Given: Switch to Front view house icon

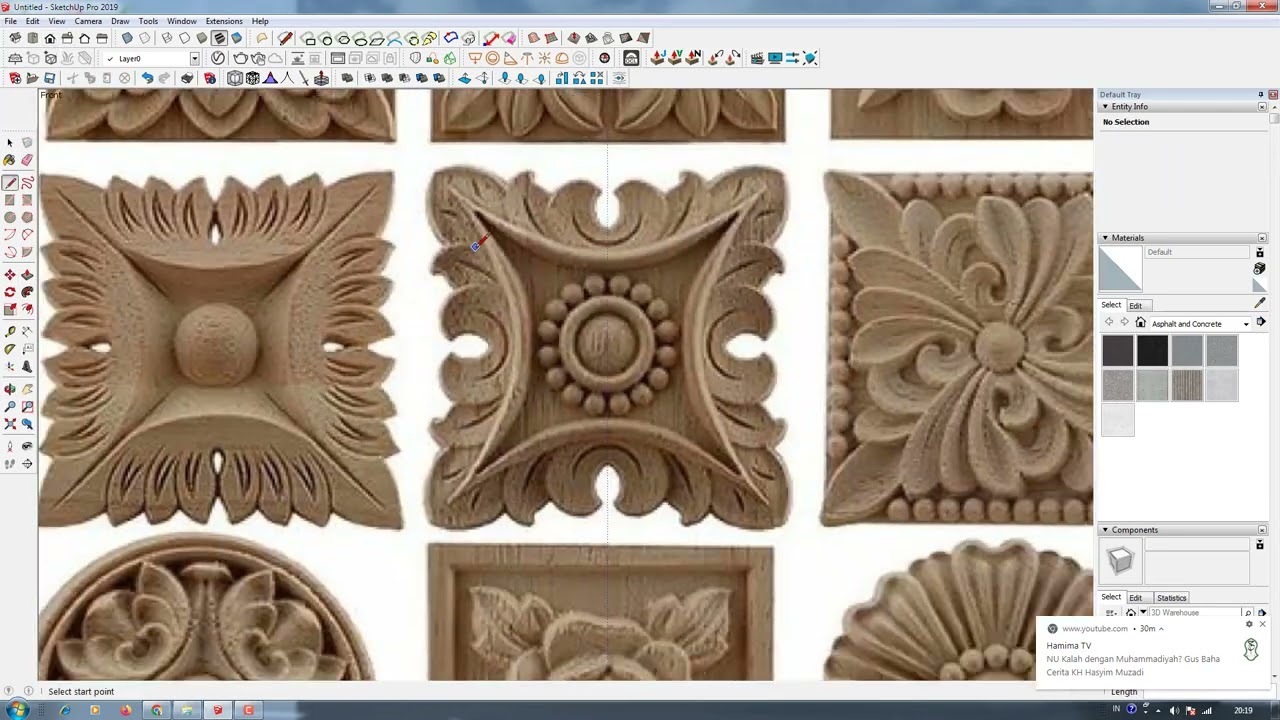Looking at the screenshot, I should click(x=50, y=38).
